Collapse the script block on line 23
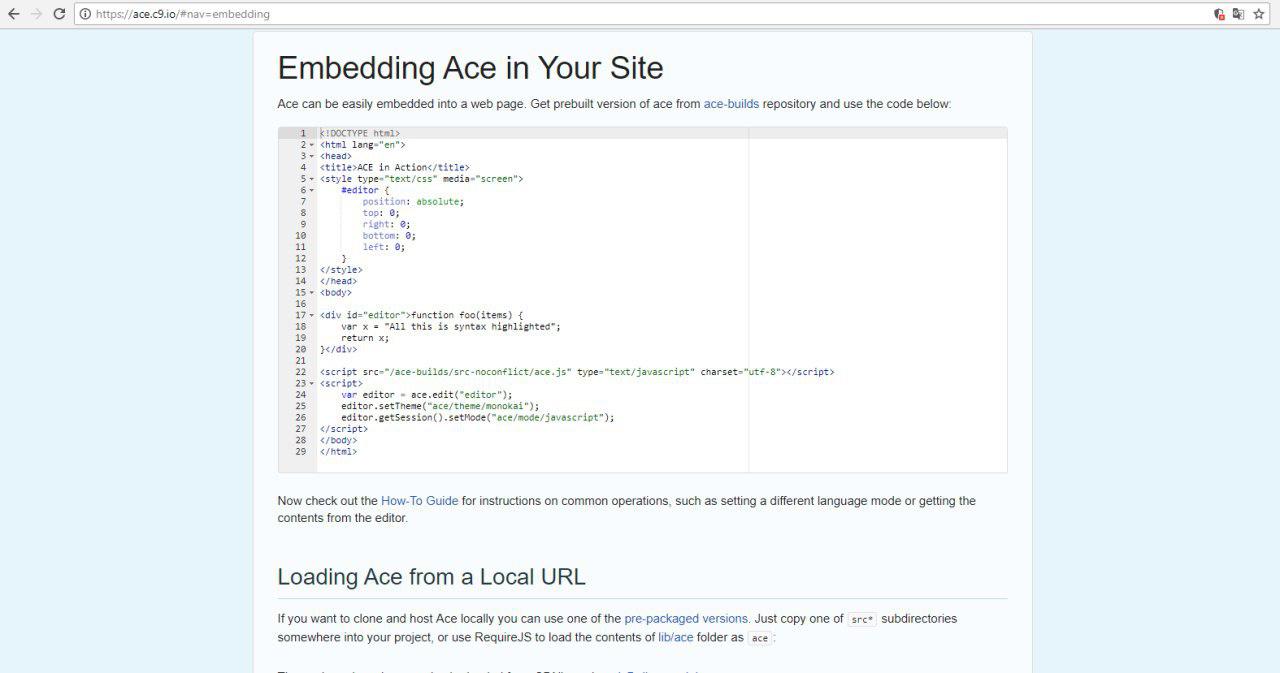This screenshot has height=673, width=1280. [x=311, y=384]
